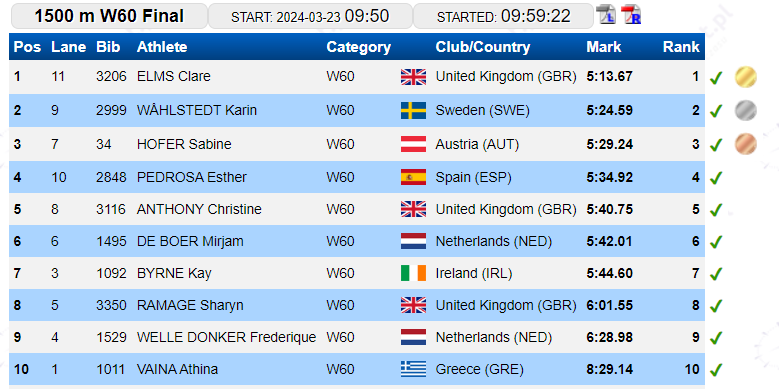The width and height of the screenshot is (779, 389).
Task: Open athlete ELMS Clare's entry
Action: (x=173, y=77)
